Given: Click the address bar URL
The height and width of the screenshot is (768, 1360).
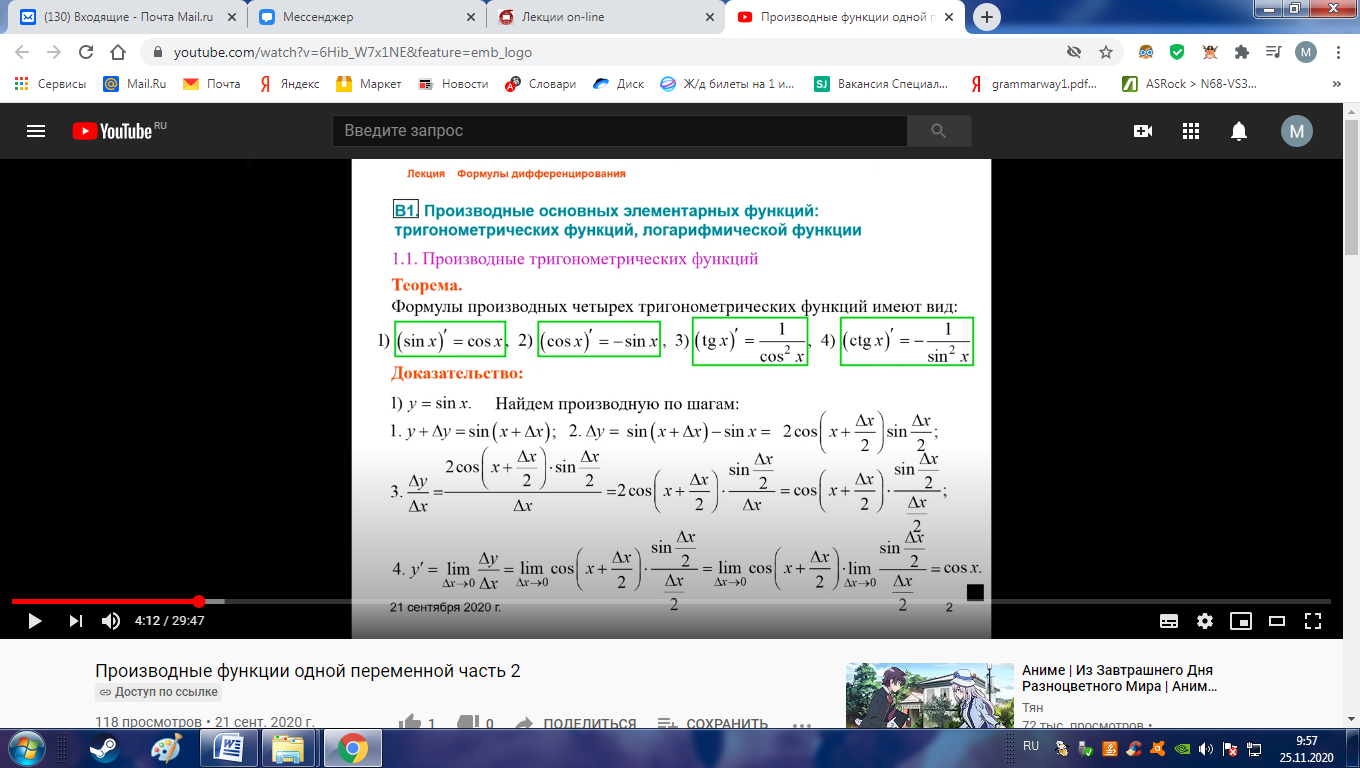Looking at the screenshot, I should pos(352,52).
